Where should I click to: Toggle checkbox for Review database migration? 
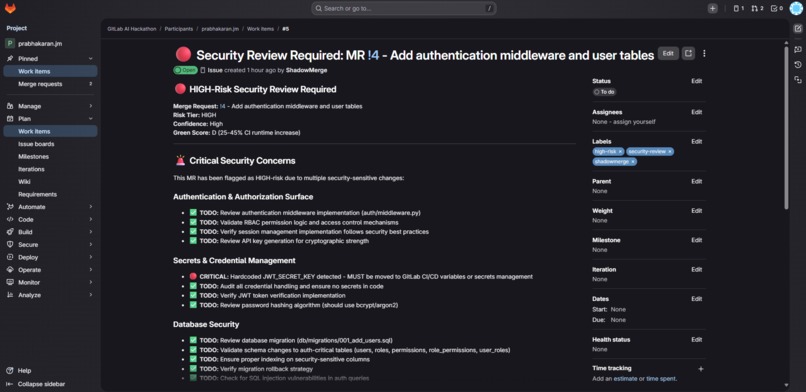193,340
